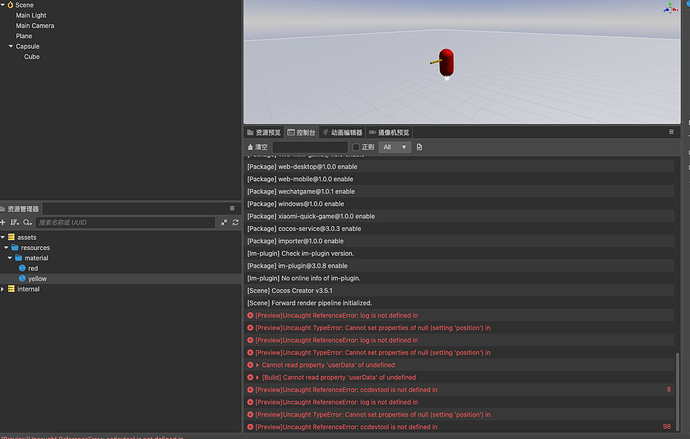The width and height of the screenshot is (690, 439).
Task: Open the console panel menu icon
Action: click(x=671, y=132)
